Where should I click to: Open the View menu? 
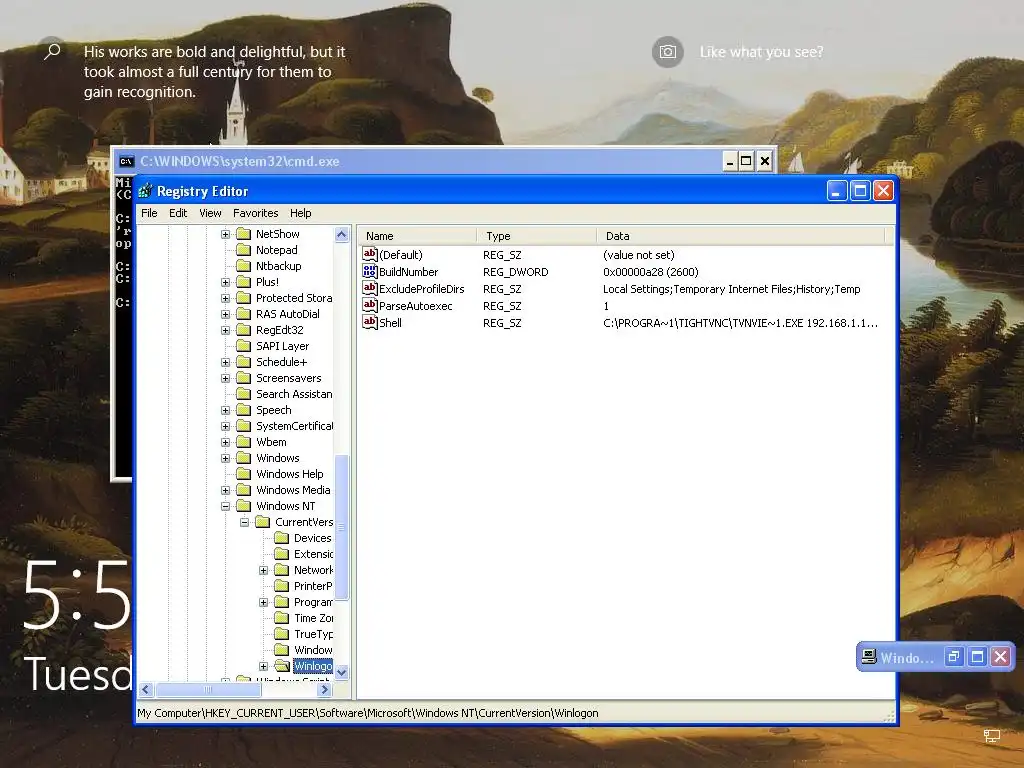[x=210, y=213]
